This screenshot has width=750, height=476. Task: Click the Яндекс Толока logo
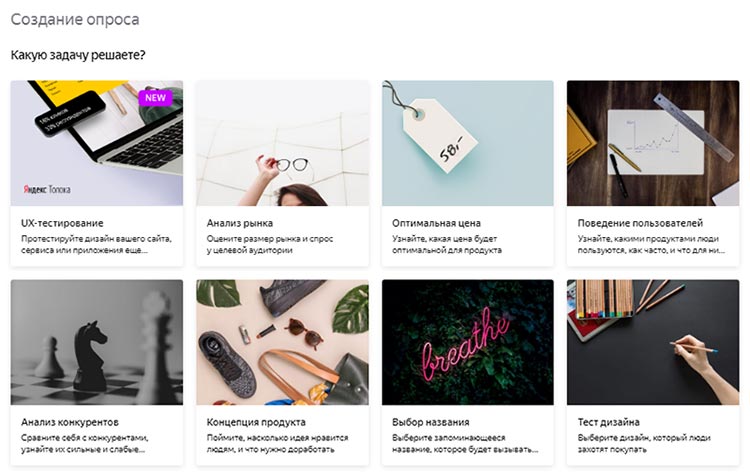[47, 188]
